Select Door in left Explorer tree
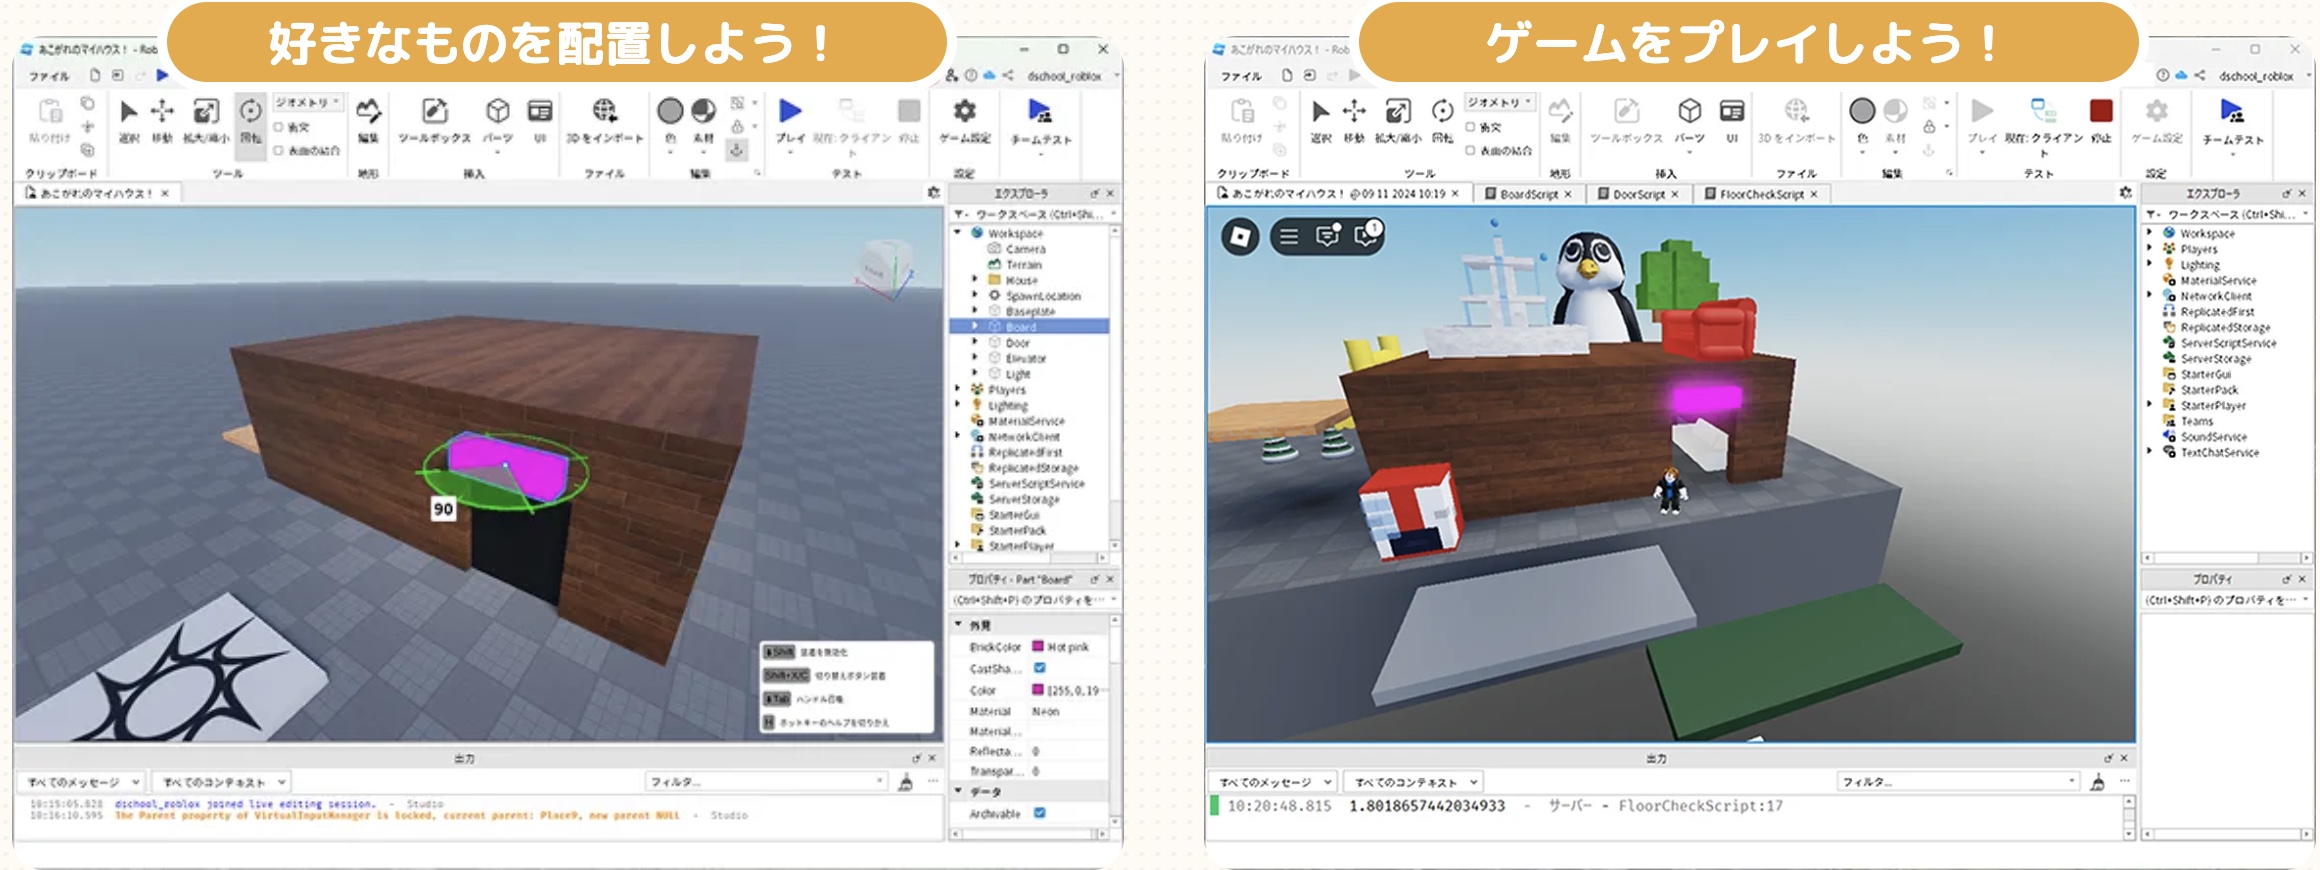2320x870 pixels. coord(1018,343)
